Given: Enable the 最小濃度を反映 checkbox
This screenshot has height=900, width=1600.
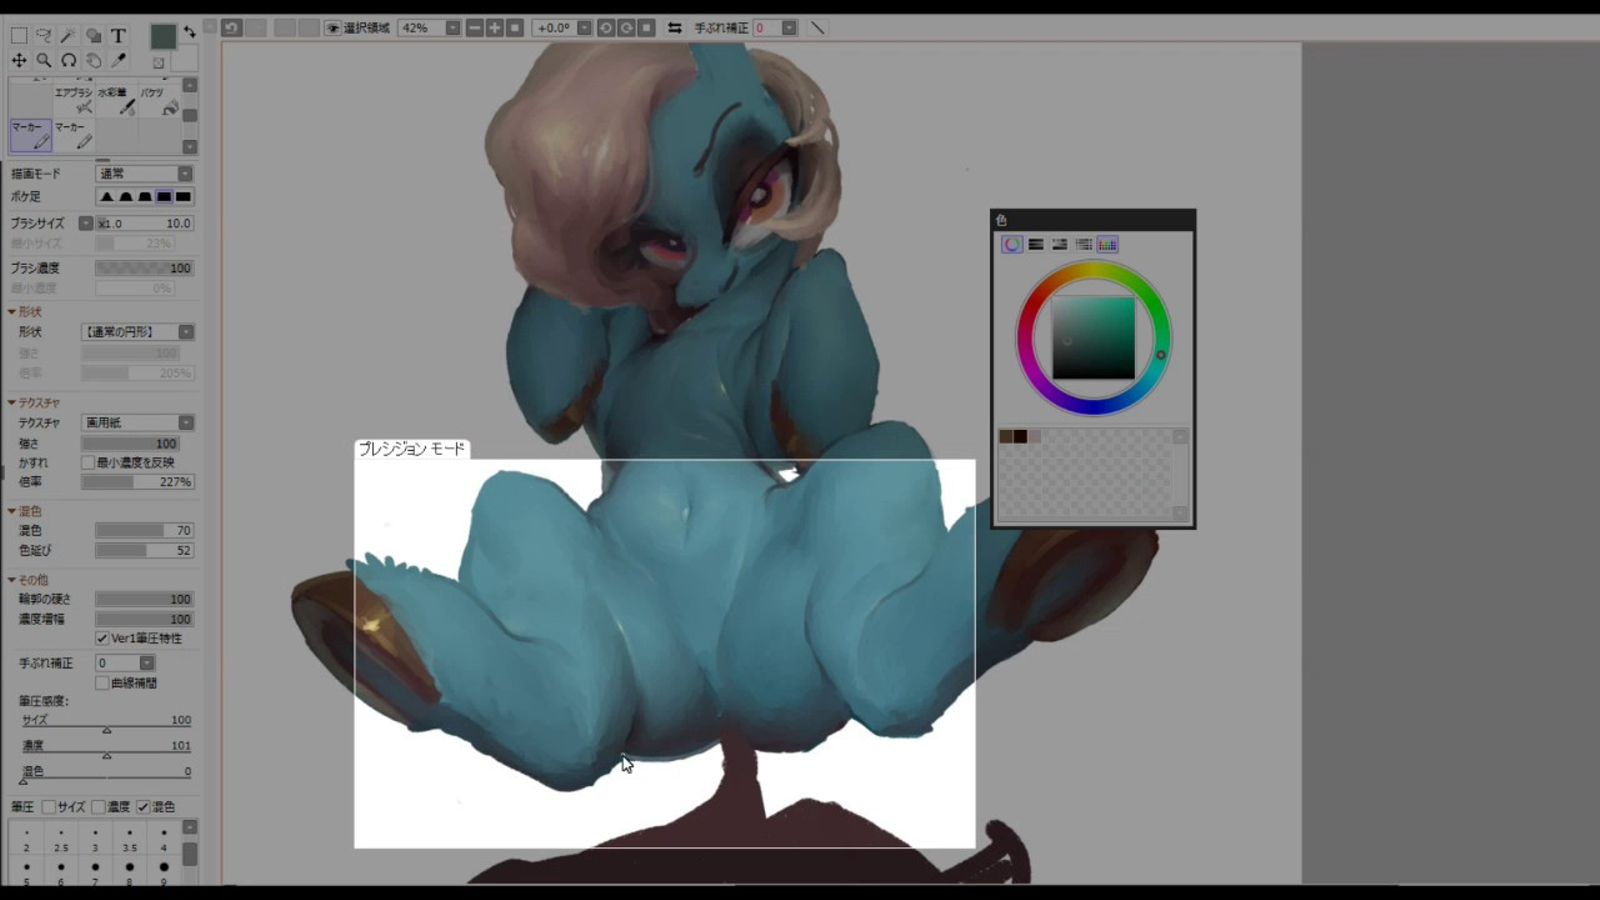Looking at the screenshot, I should coord(88,462).
